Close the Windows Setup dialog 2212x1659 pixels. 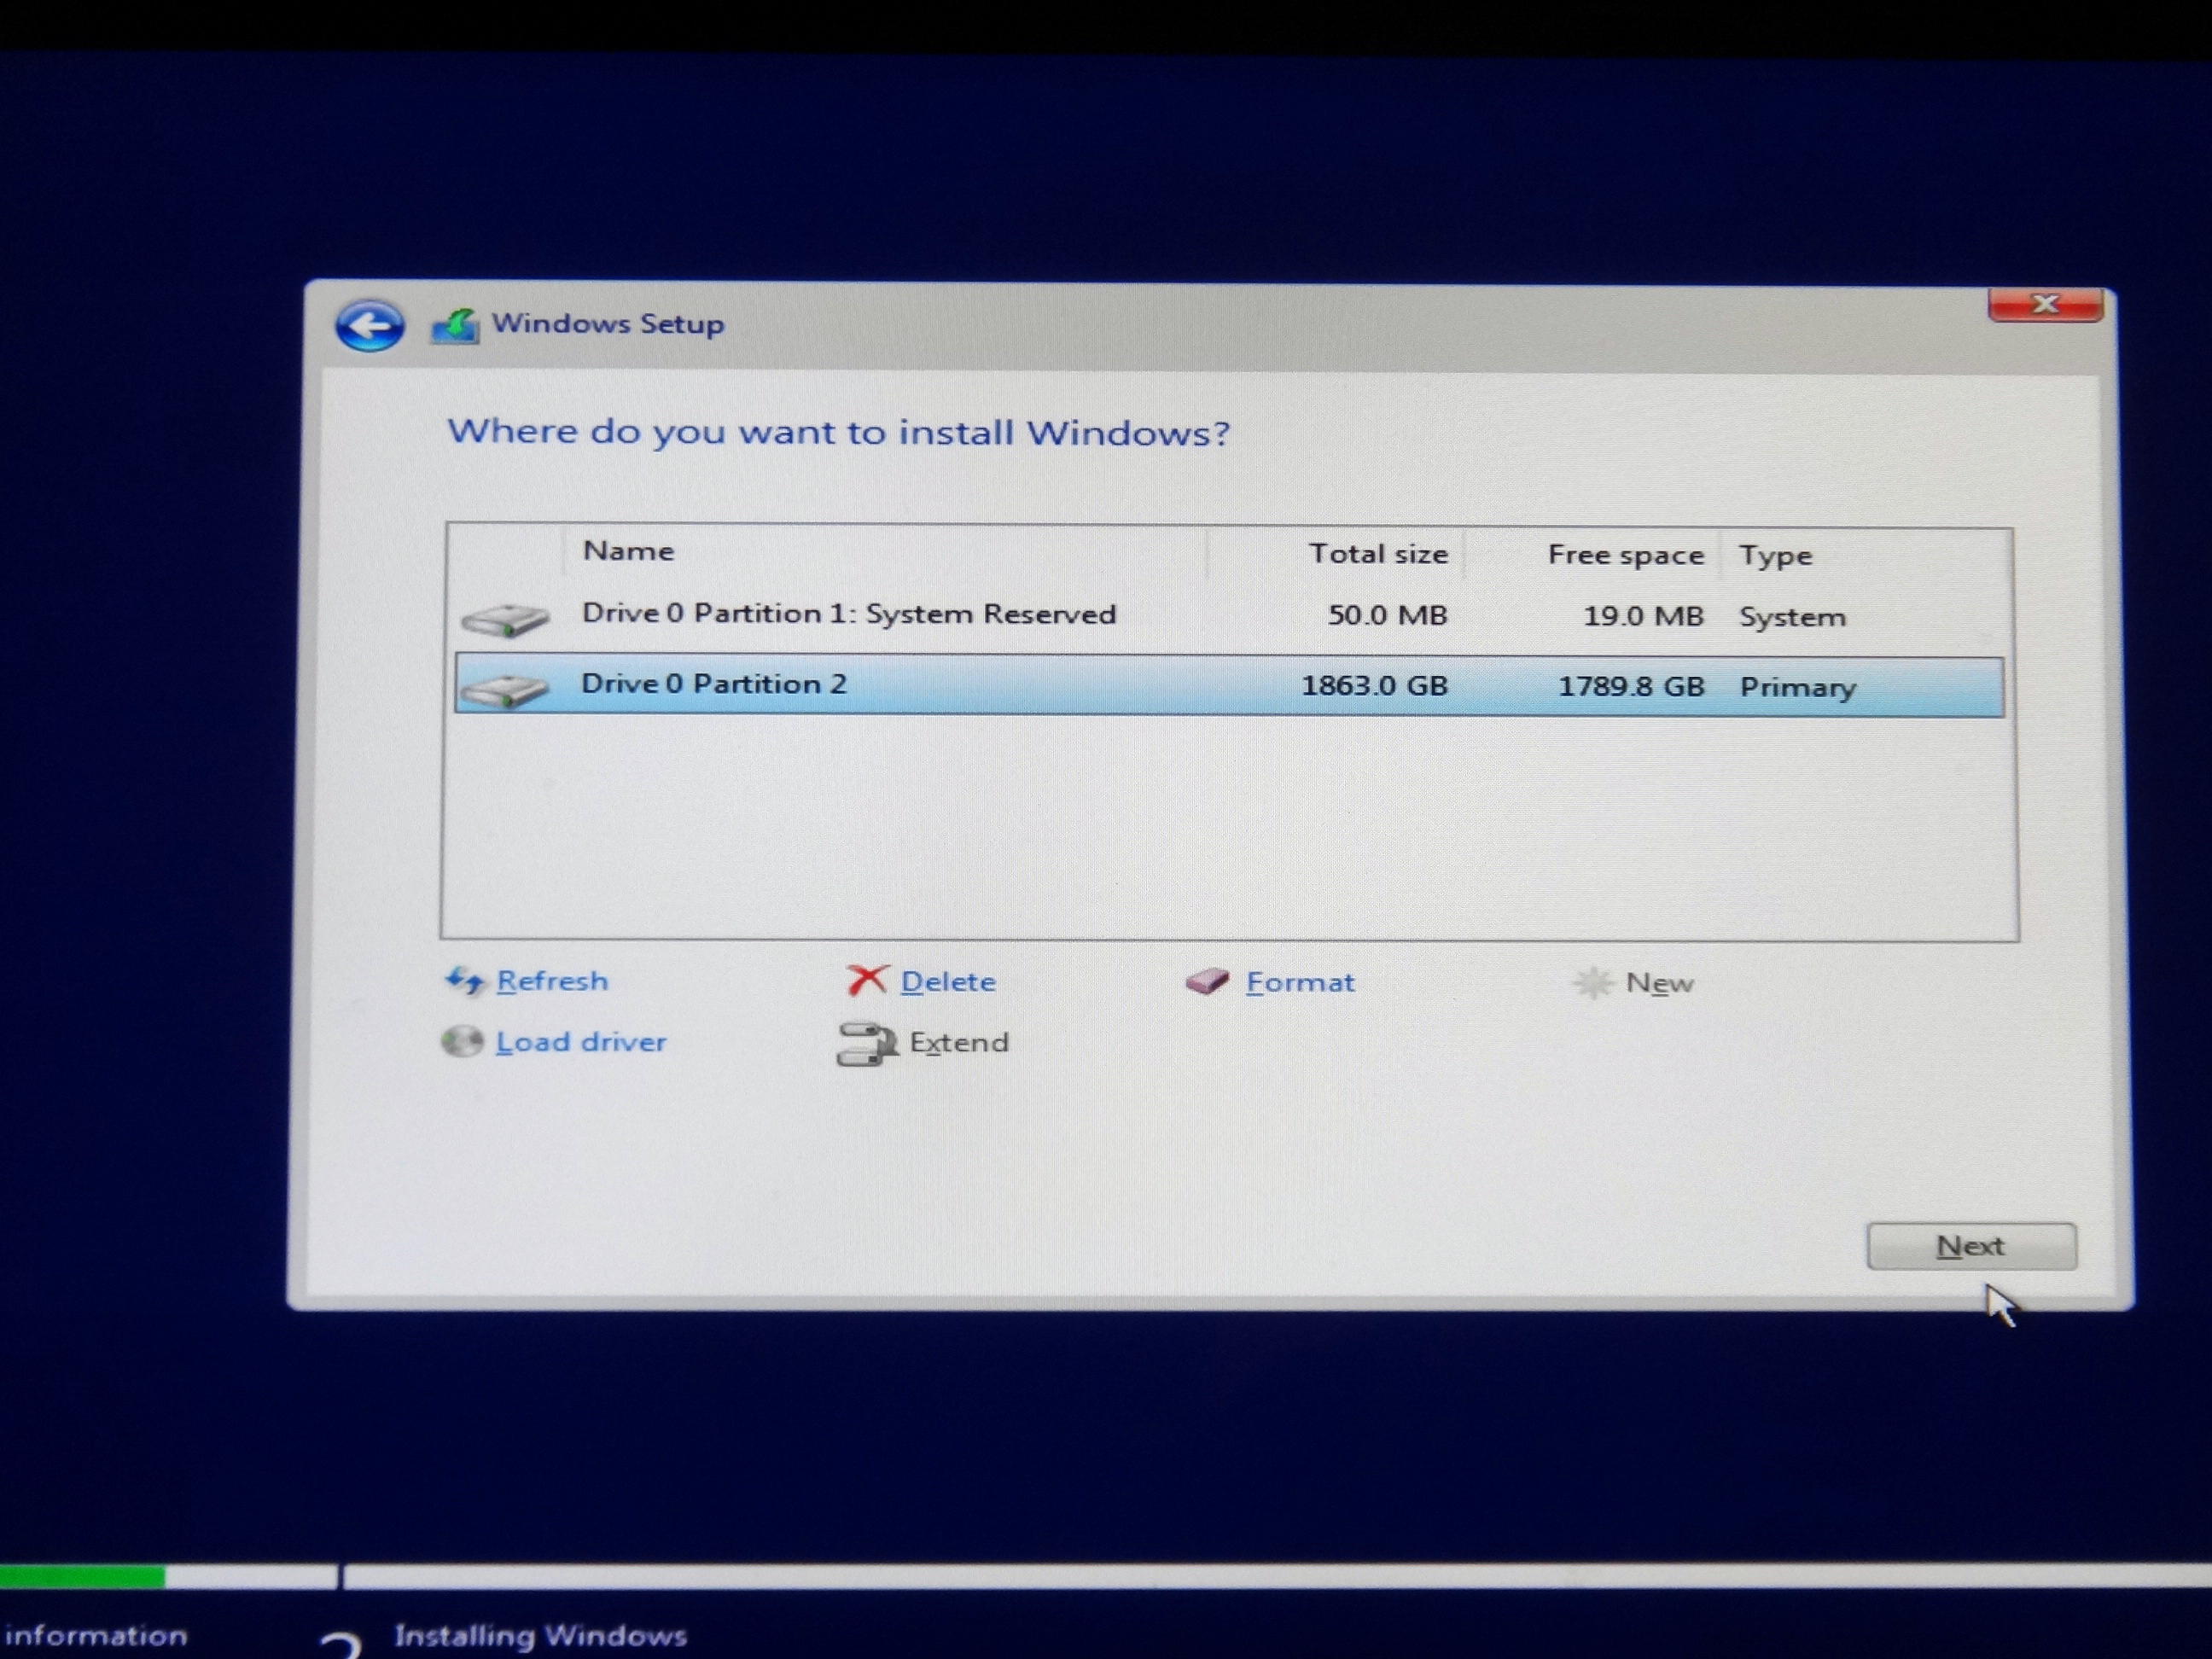click(2046, 305)
